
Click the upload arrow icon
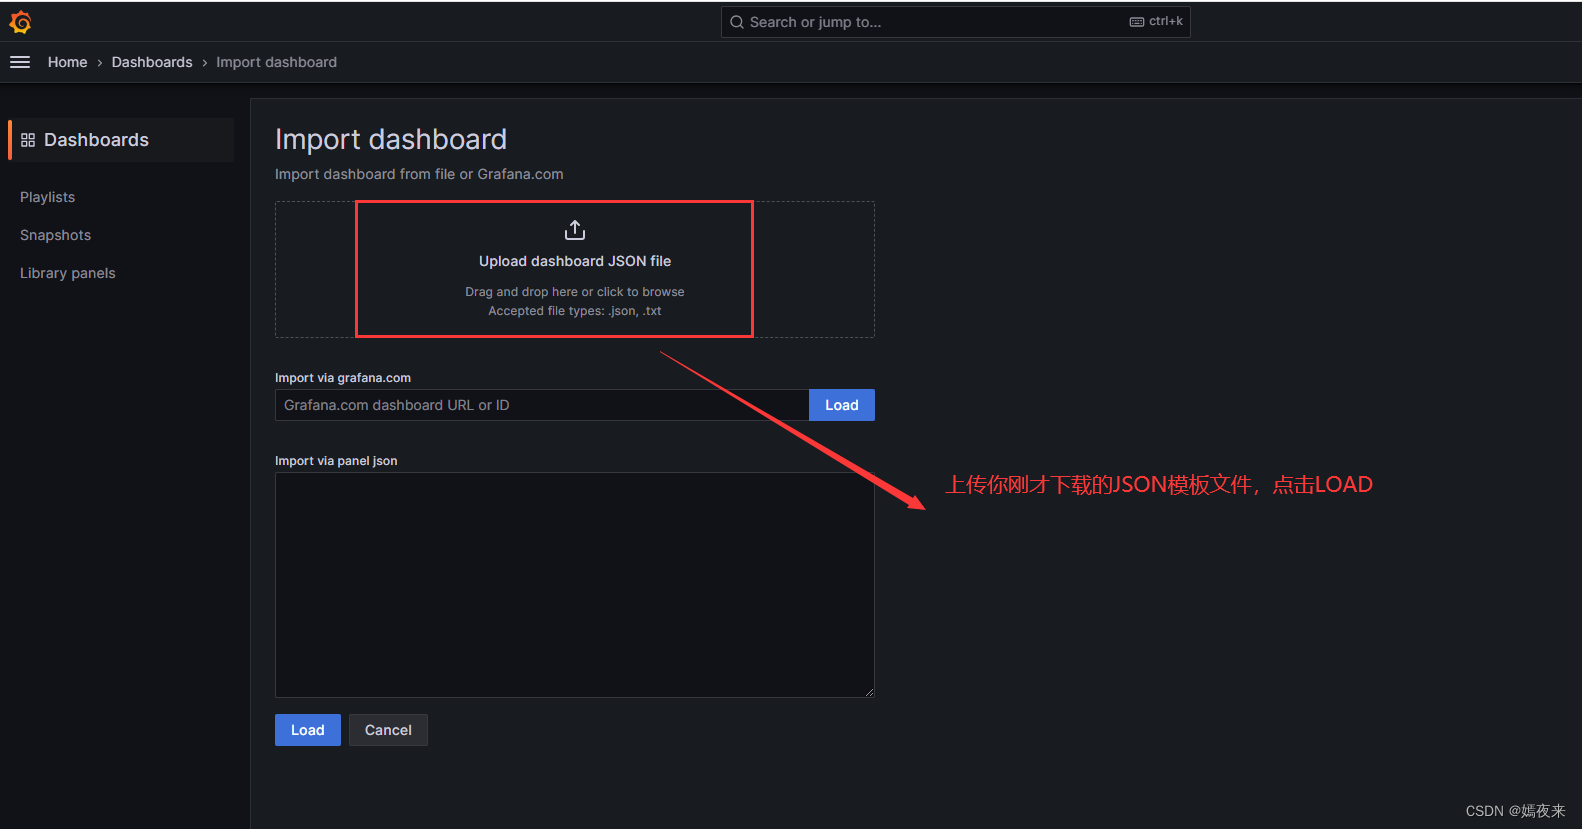(x=575, y=230)
